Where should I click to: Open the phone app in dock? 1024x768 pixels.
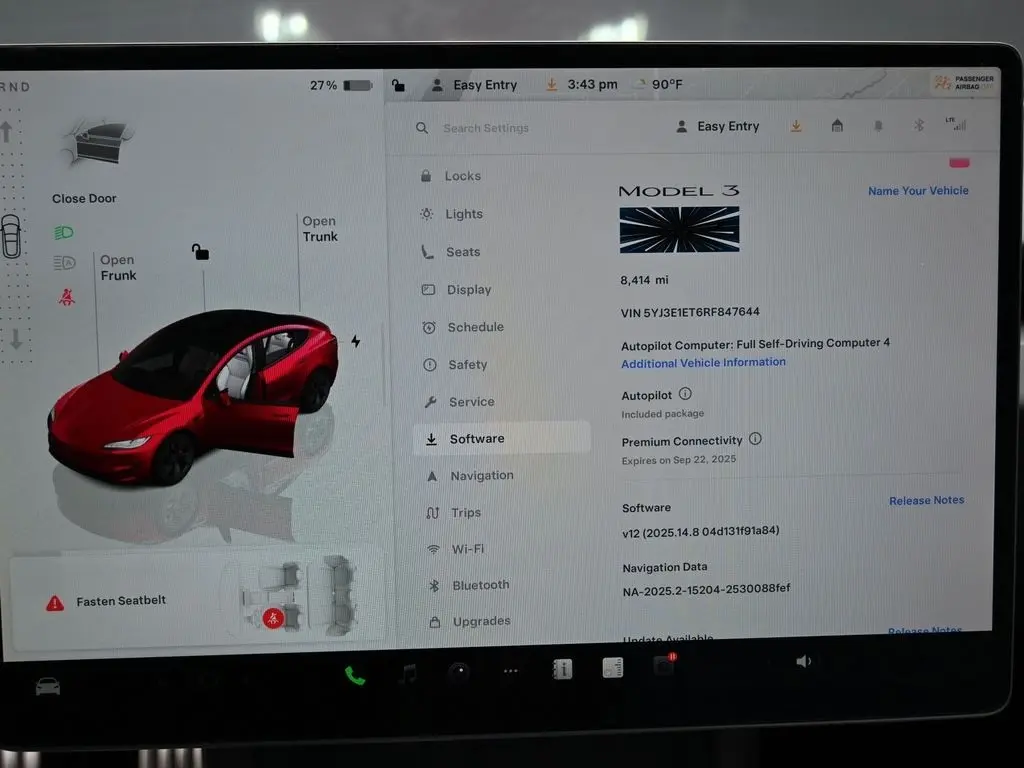tap(355, 675)
